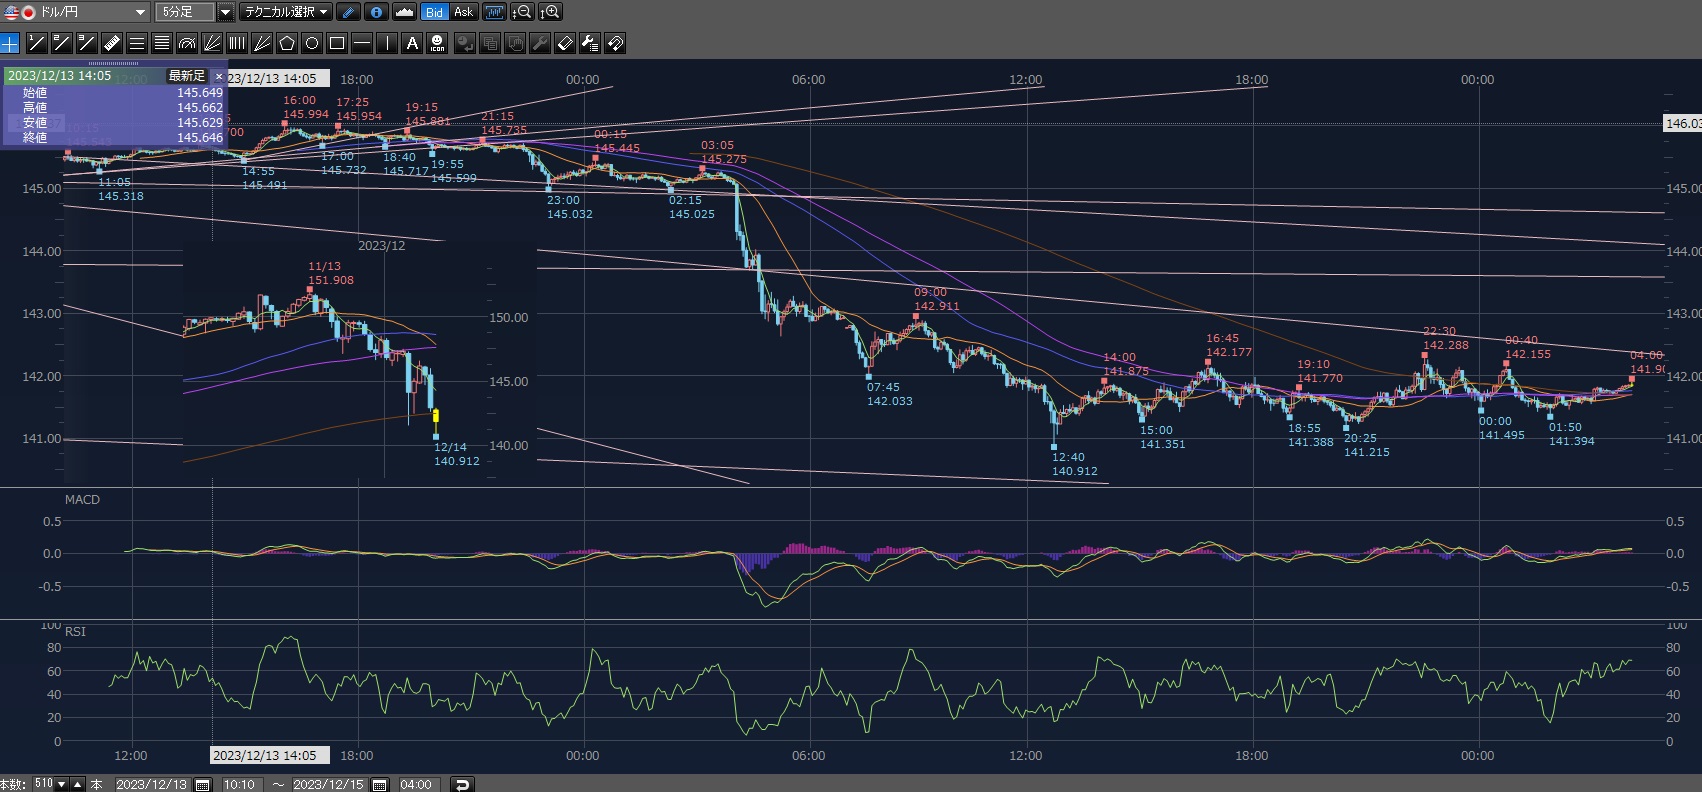This screenshot has height=792, width=1702.
Task: Open the start date calendar picker
Action: [202, 785]
